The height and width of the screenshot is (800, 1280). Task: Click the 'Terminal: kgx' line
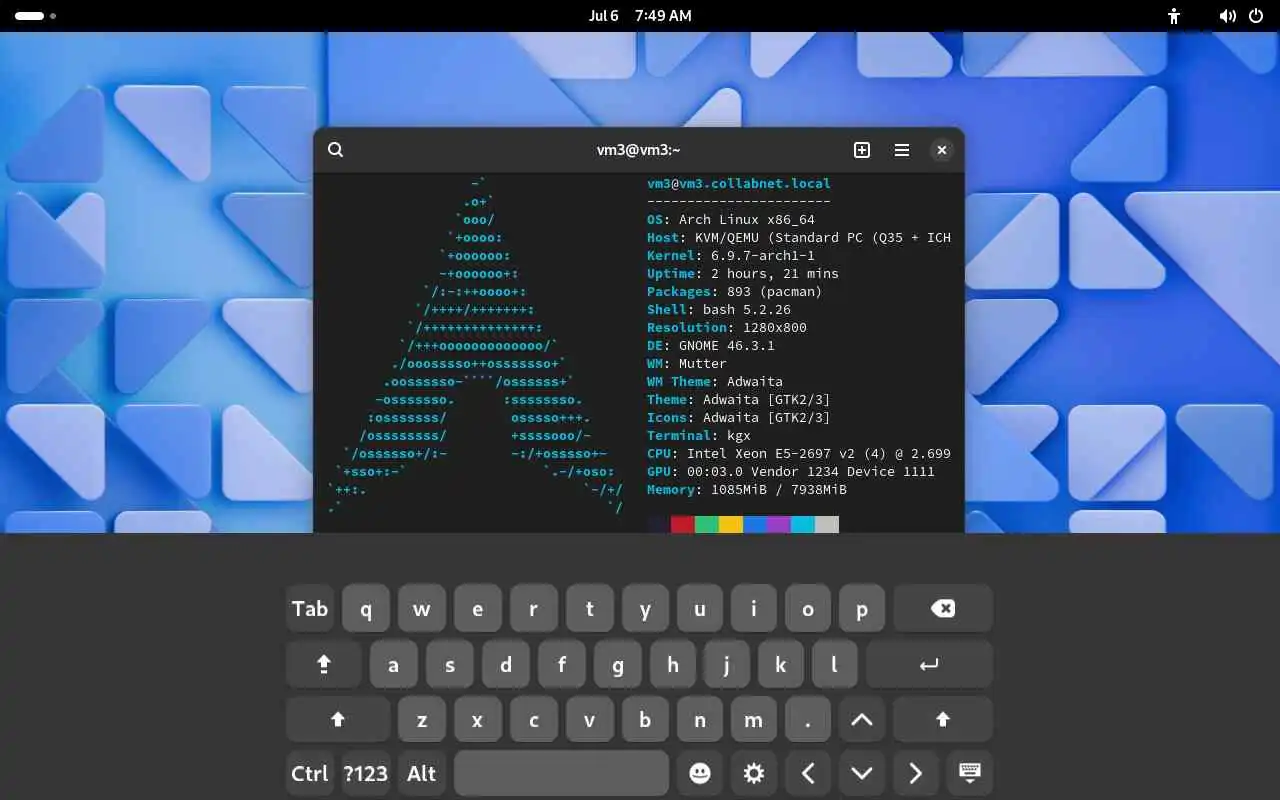(699, 435)
